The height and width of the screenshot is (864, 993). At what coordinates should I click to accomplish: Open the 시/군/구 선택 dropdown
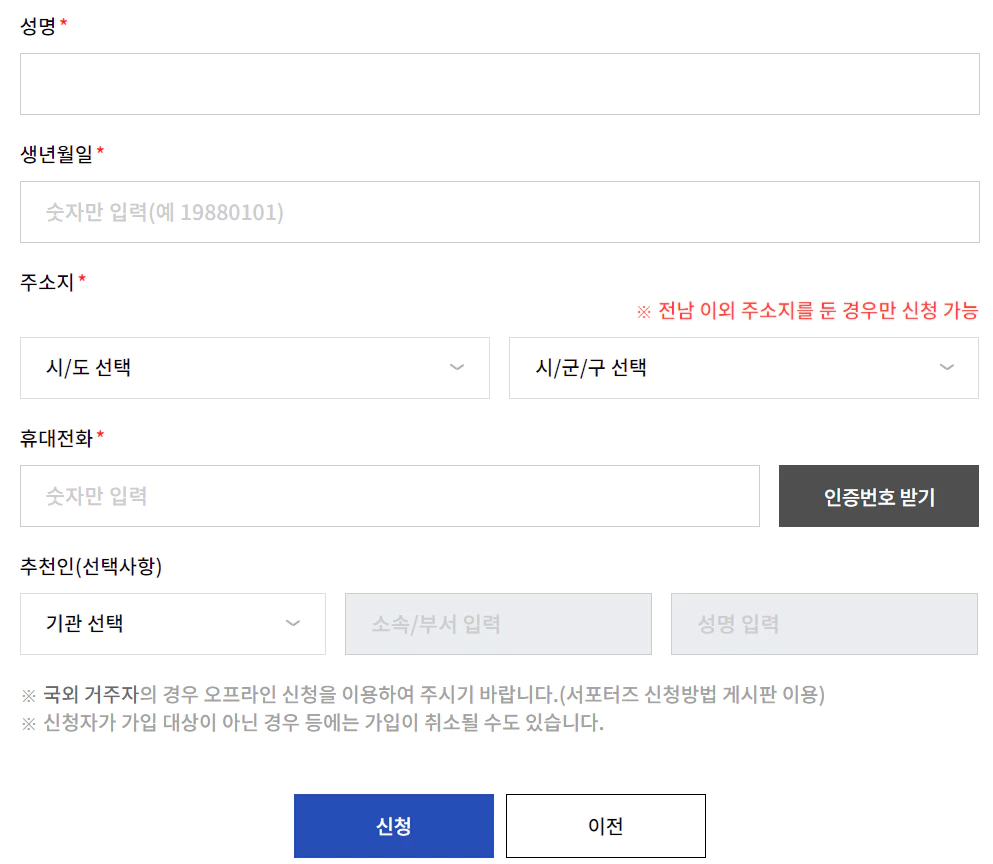[x=744, y=368]
